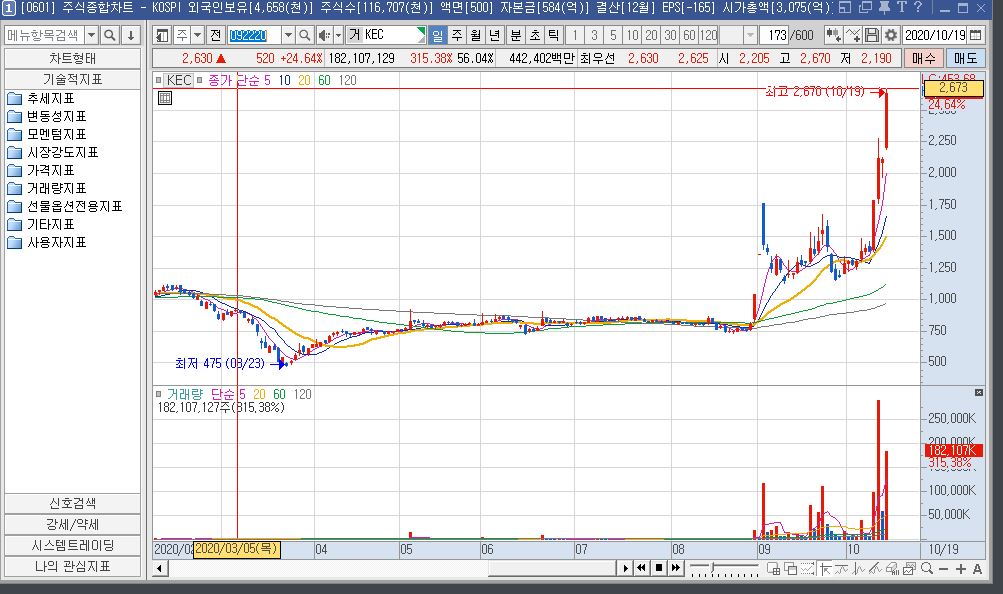Open the interval dropdown after 120
Image resolution: width=1003 pixels, height=594 pixels.
pos(750,35)
